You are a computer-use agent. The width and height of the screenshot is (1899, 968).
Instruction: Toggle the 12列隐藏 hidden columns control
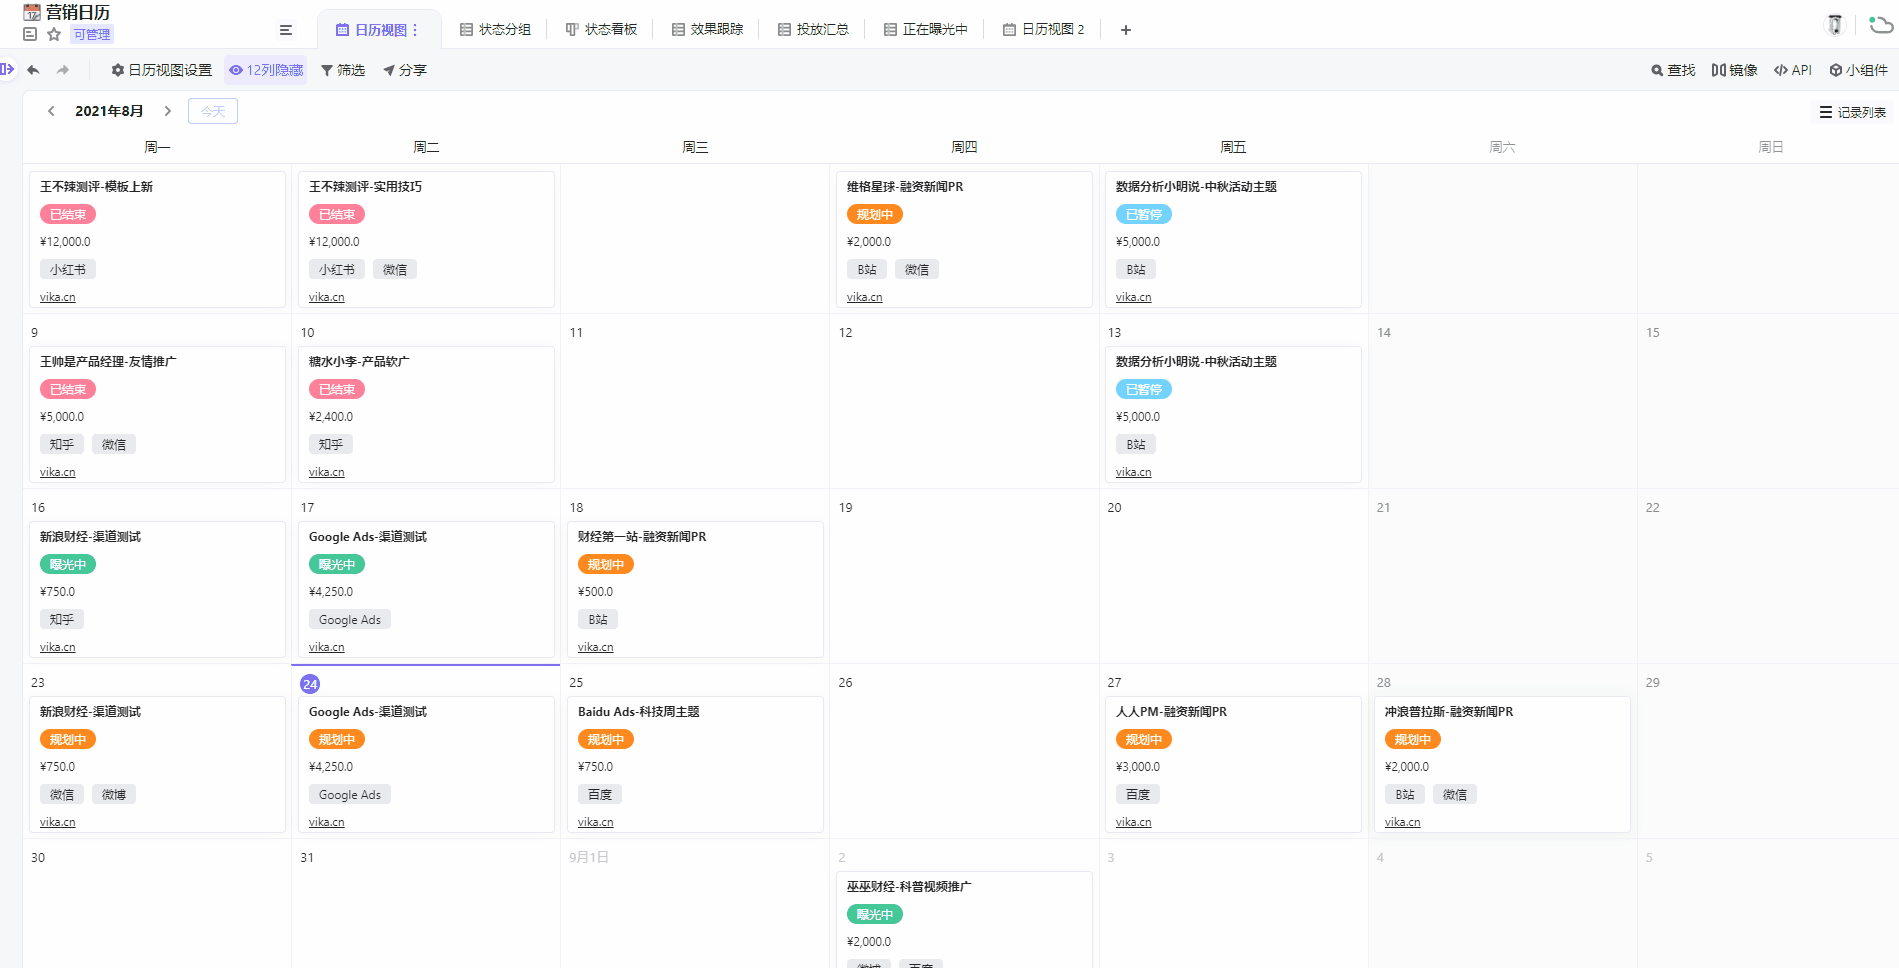[266, 70]
